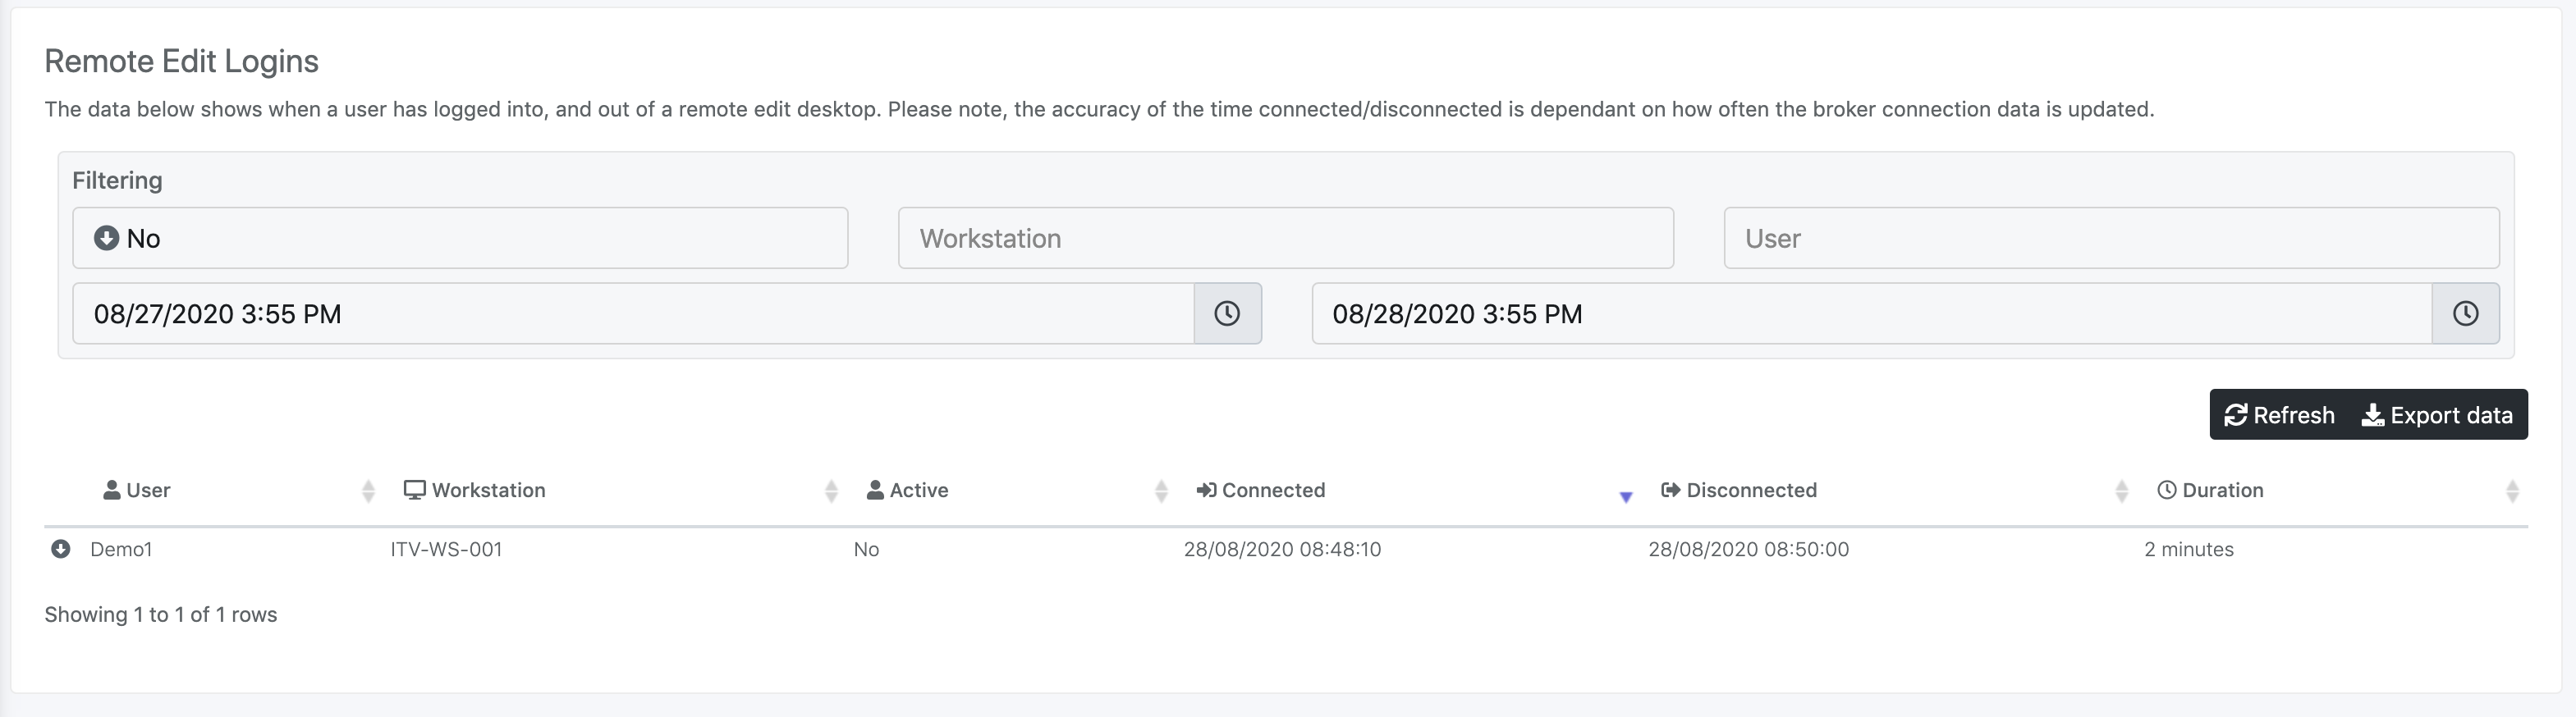Sort by Disconnected column header
Image resolution: width=2576 pixels, height=717 pixels.
click(x=1750, y=490)
